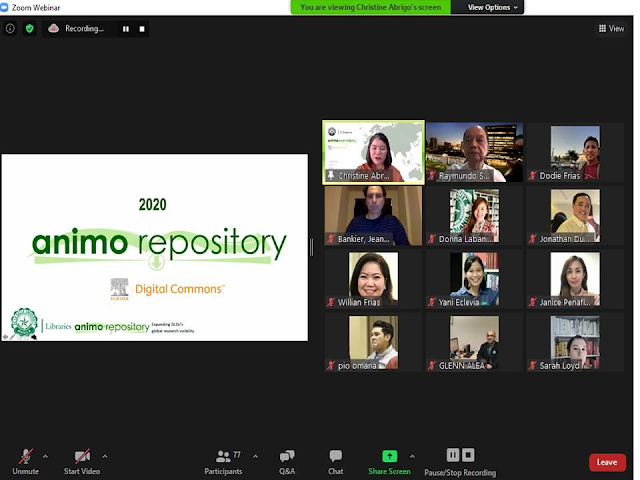Click the divider handle between slide and gallery
640x480 pixels.
click(312, 247)
